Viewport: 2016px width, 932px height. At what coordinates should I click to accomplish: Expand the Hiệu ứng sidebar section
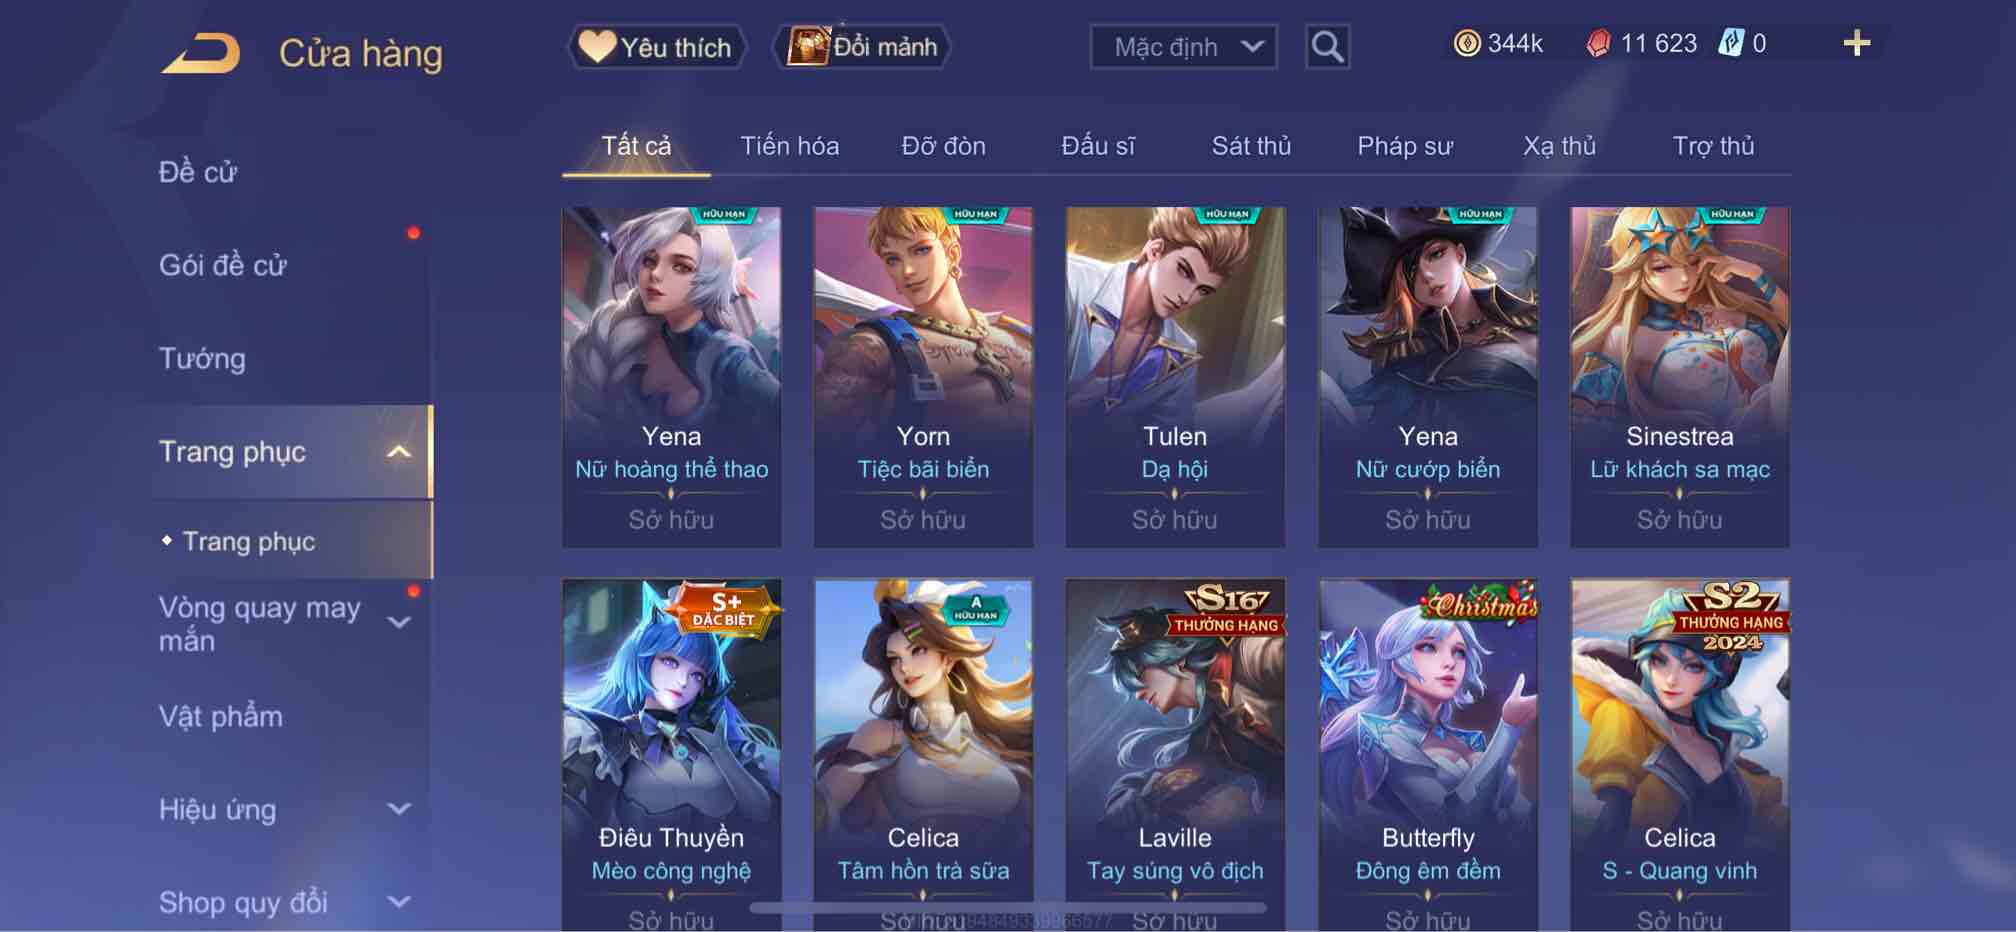(x=399, y=809)
